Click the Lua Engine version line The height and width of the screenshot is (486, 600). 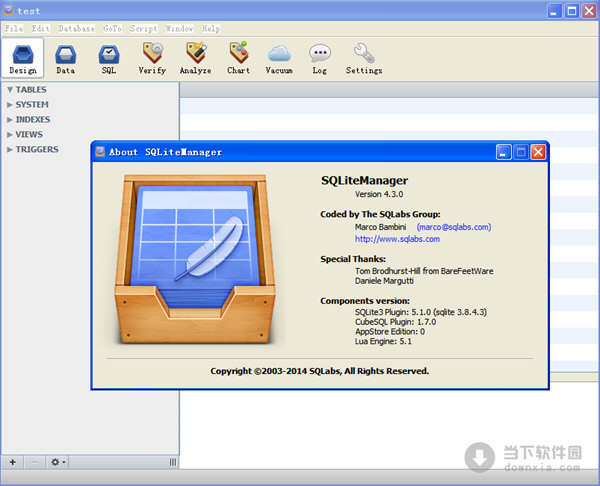point(383,341)
